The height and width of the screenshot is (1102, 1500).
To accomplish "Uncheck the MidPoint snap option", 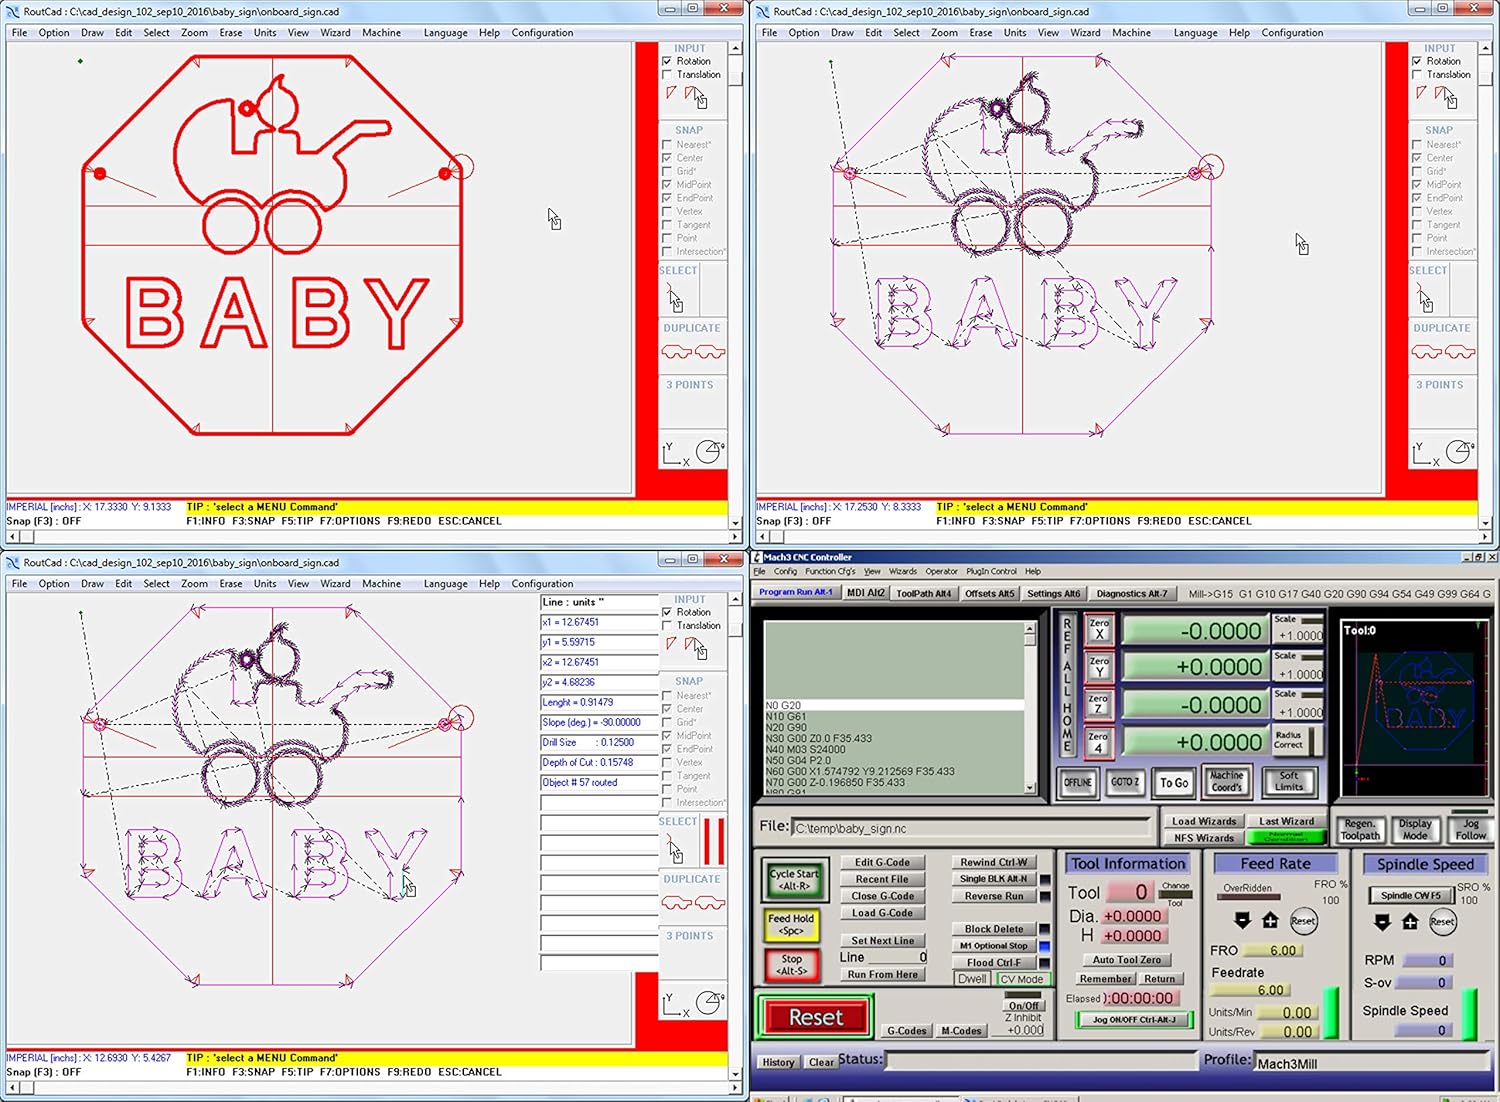I will click(667, 184).
